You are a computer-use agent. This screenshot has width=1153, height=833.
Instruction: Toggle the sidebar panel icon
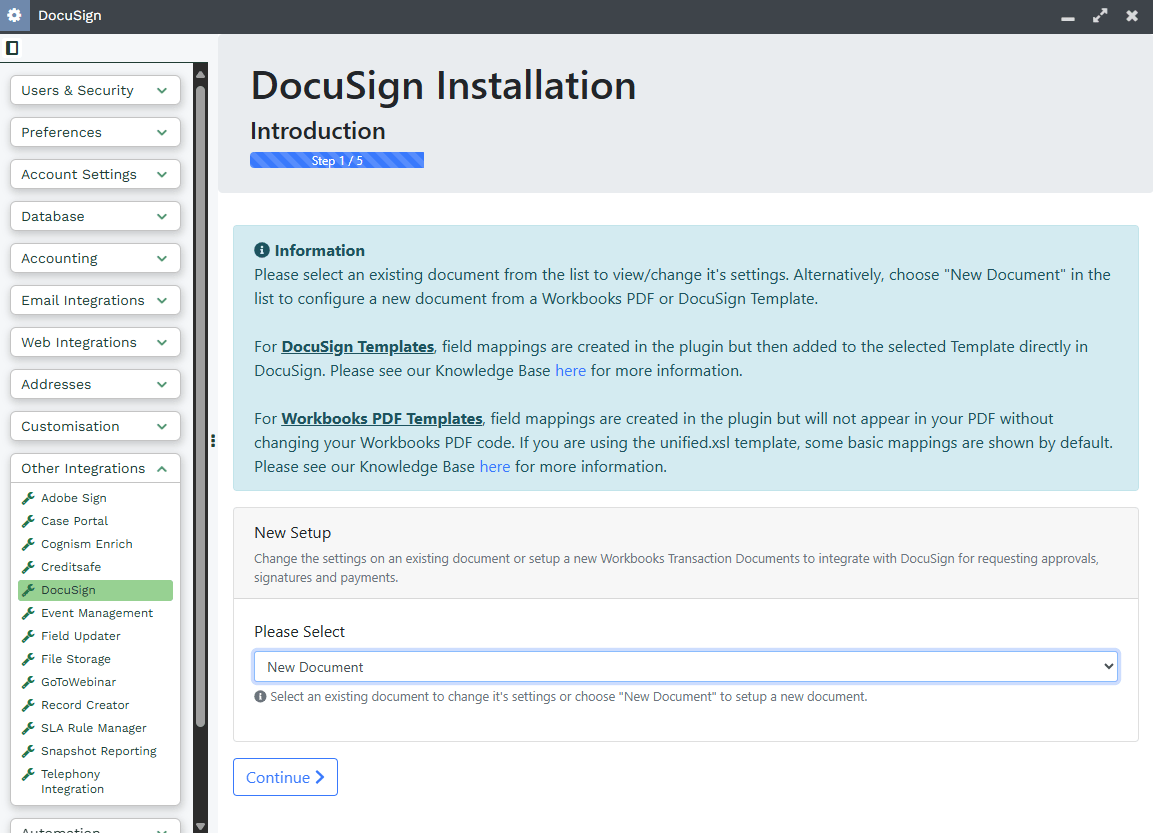tap(12, 49)
